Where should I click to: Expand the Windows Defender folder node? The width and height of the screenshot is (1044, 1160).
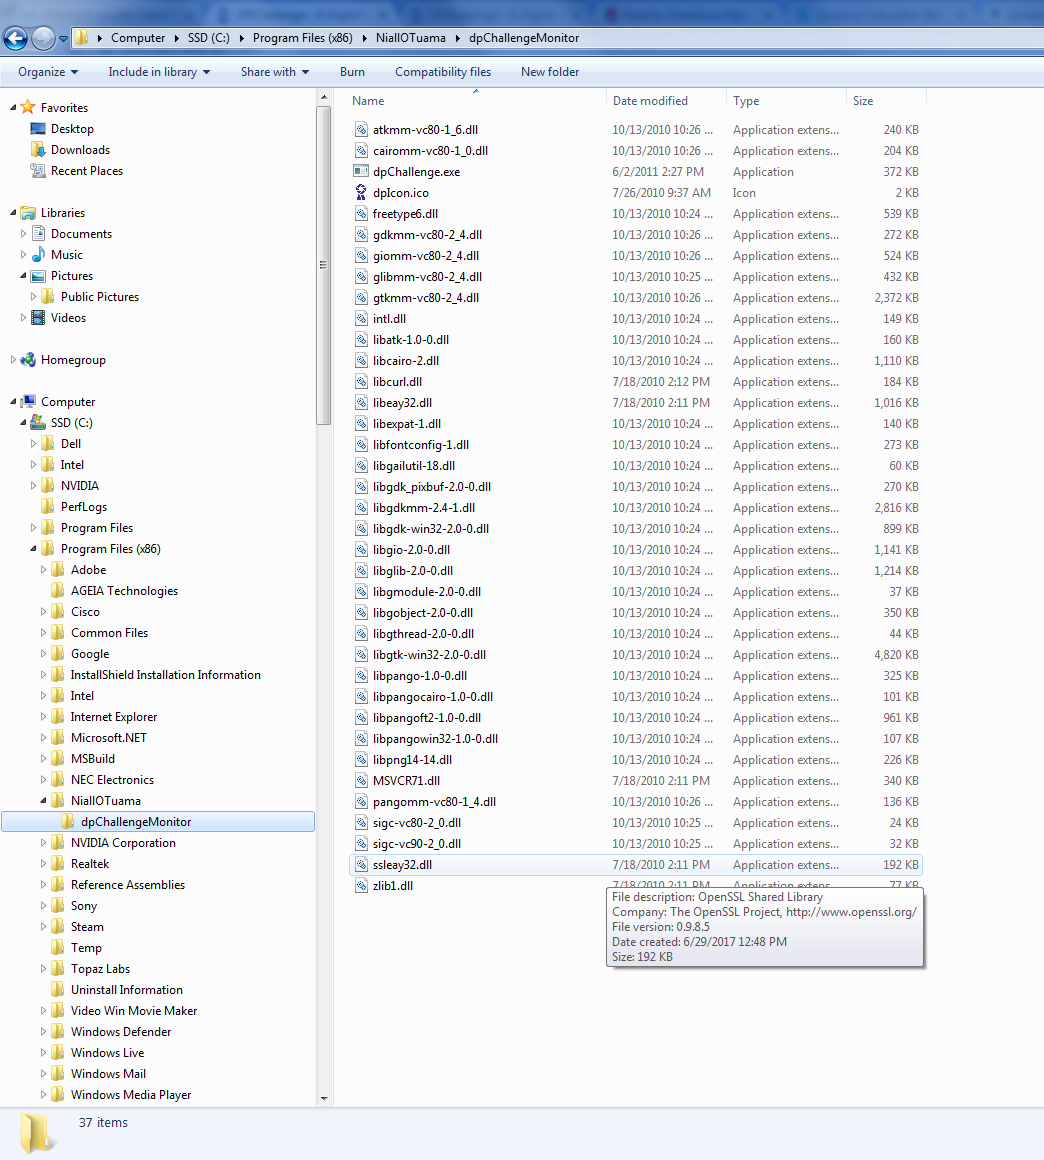[43, 1031]
